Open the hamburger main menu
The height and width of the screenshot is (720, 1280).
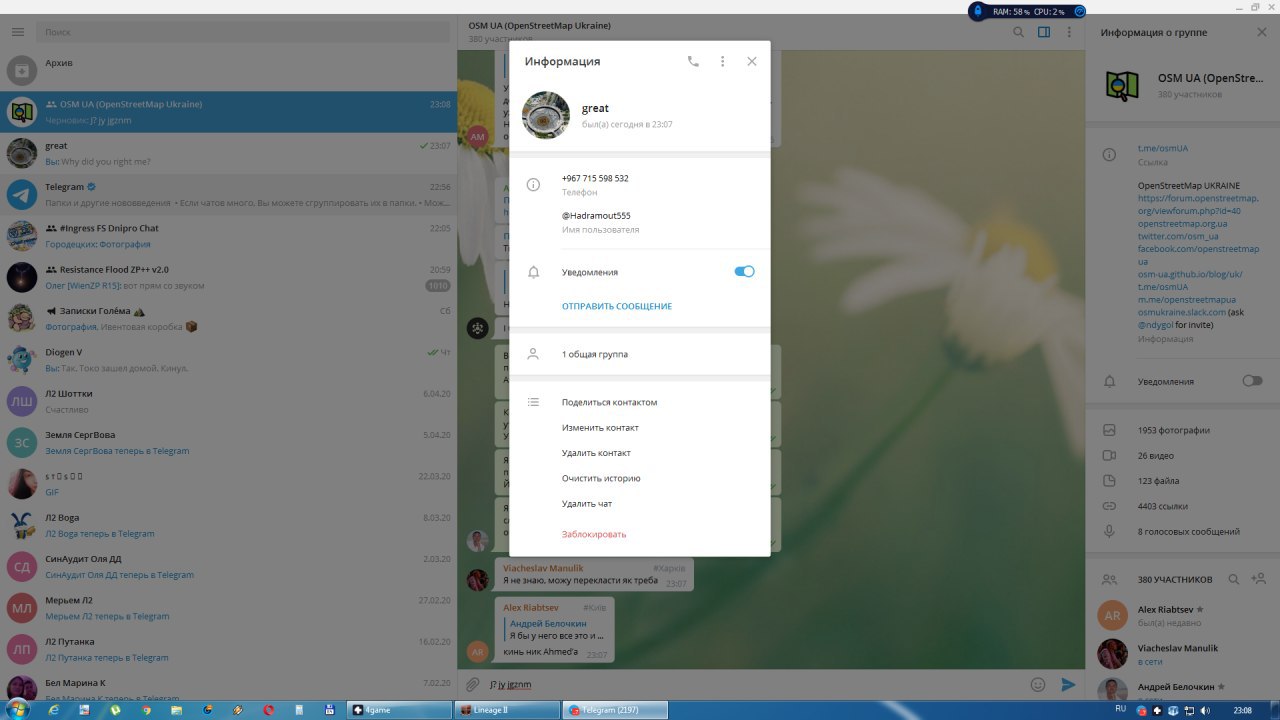[18, 32]
